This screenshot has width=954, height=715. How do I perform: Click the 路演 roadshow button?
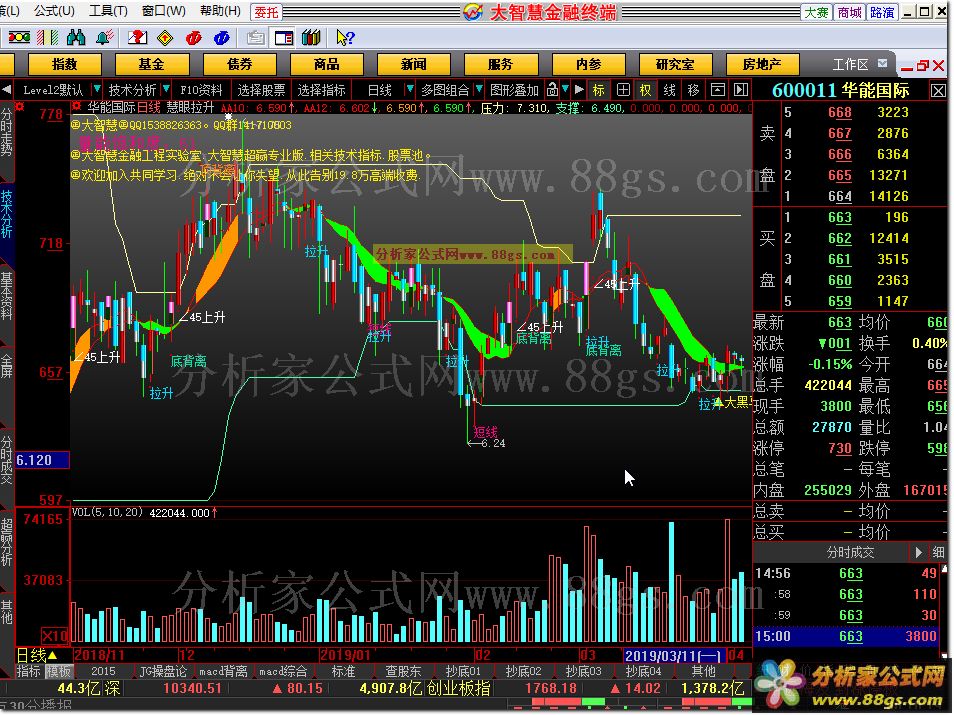point(882,12)
